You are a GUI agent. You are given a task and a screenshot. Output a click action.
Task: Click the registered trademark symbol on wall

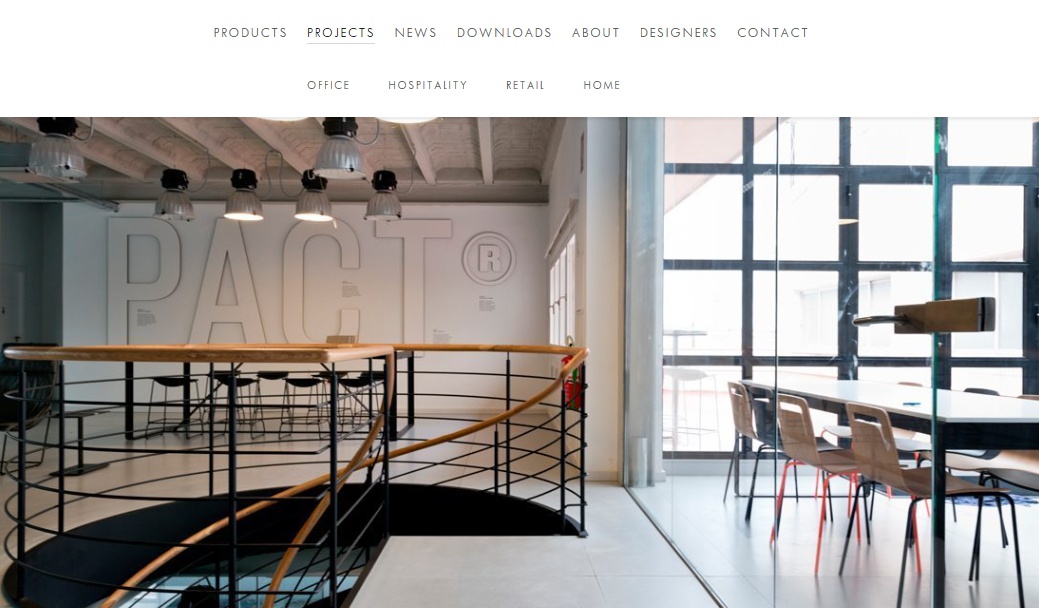click(x=489, y=259)
